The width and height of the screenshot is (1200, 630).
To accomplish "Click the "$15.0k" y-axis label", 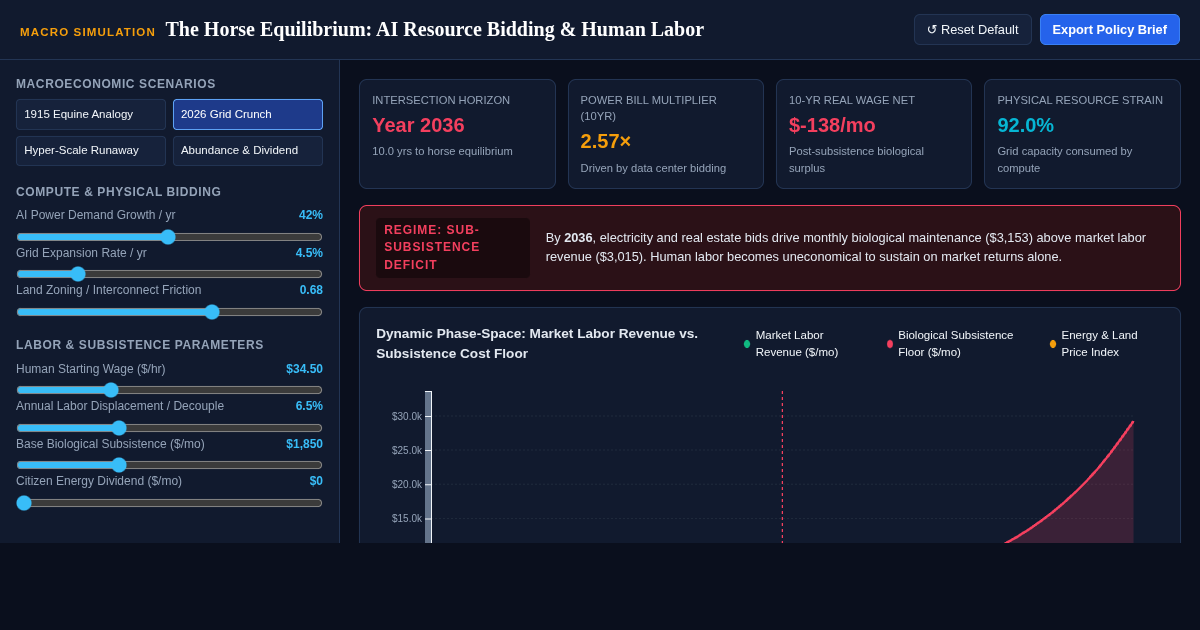I will [x=407, y=518].
